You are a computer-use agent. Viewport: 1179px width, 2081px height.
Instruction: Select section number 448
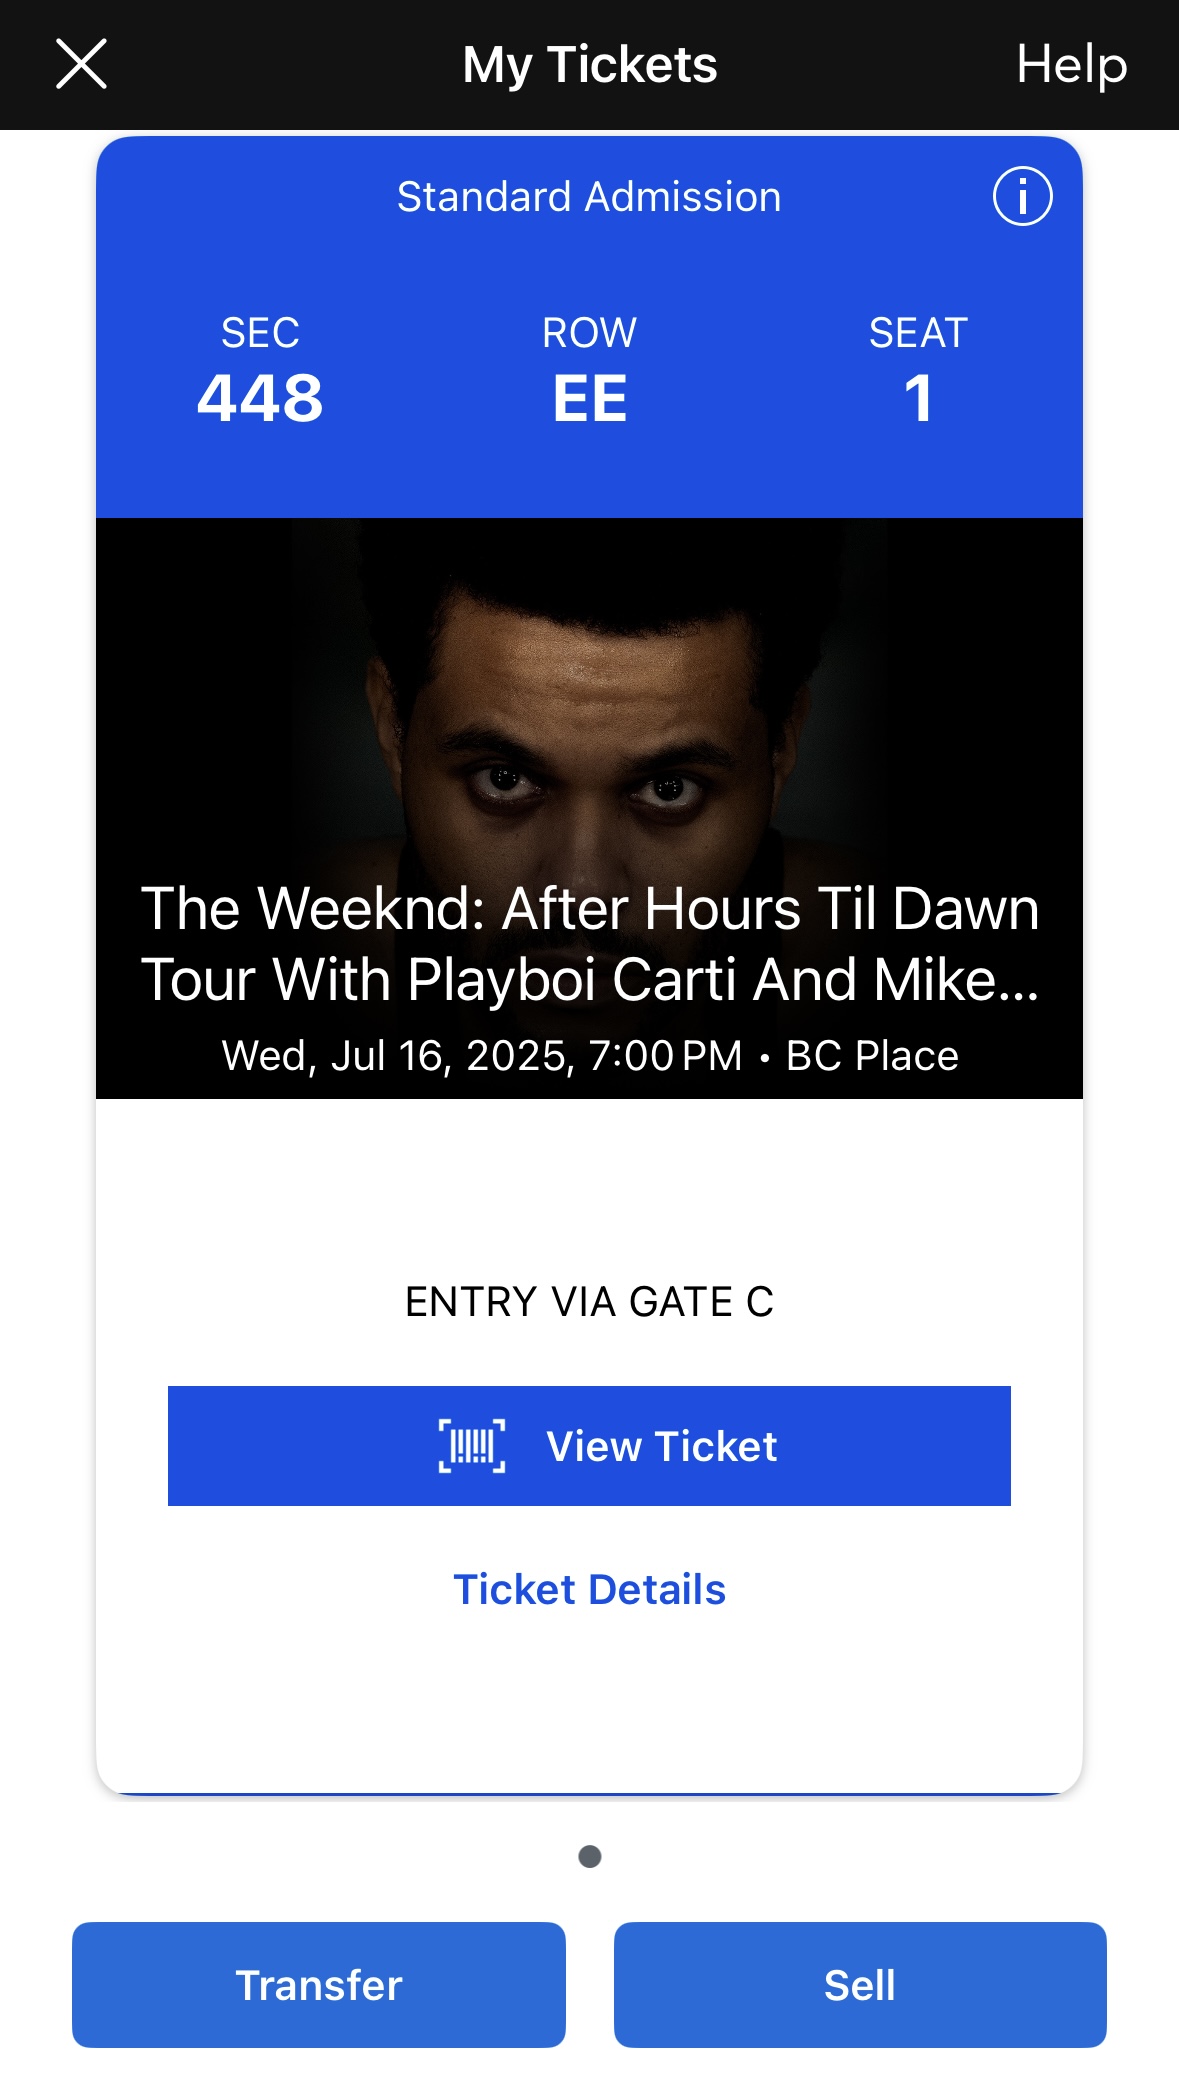click(x=260, y=398)
